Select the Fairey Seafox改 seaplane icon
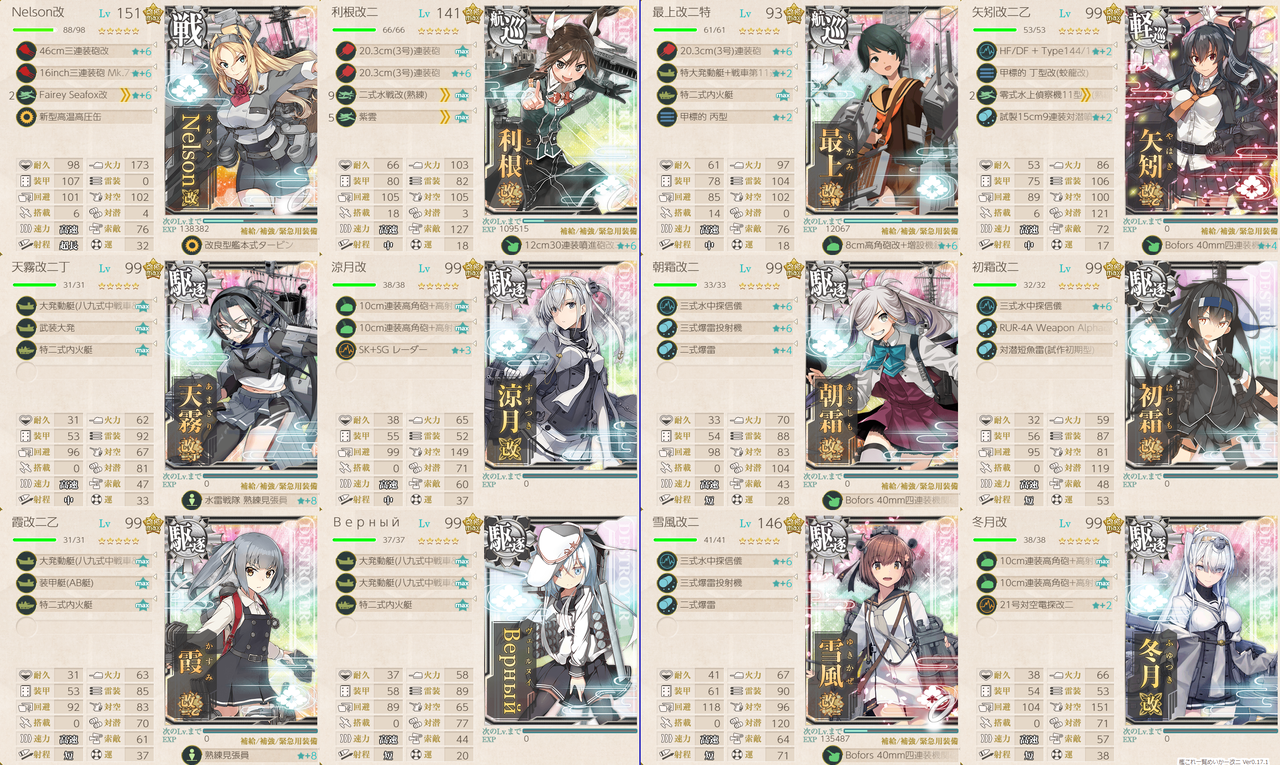This screenshot has height=765, width=1280. pos(25,95)
